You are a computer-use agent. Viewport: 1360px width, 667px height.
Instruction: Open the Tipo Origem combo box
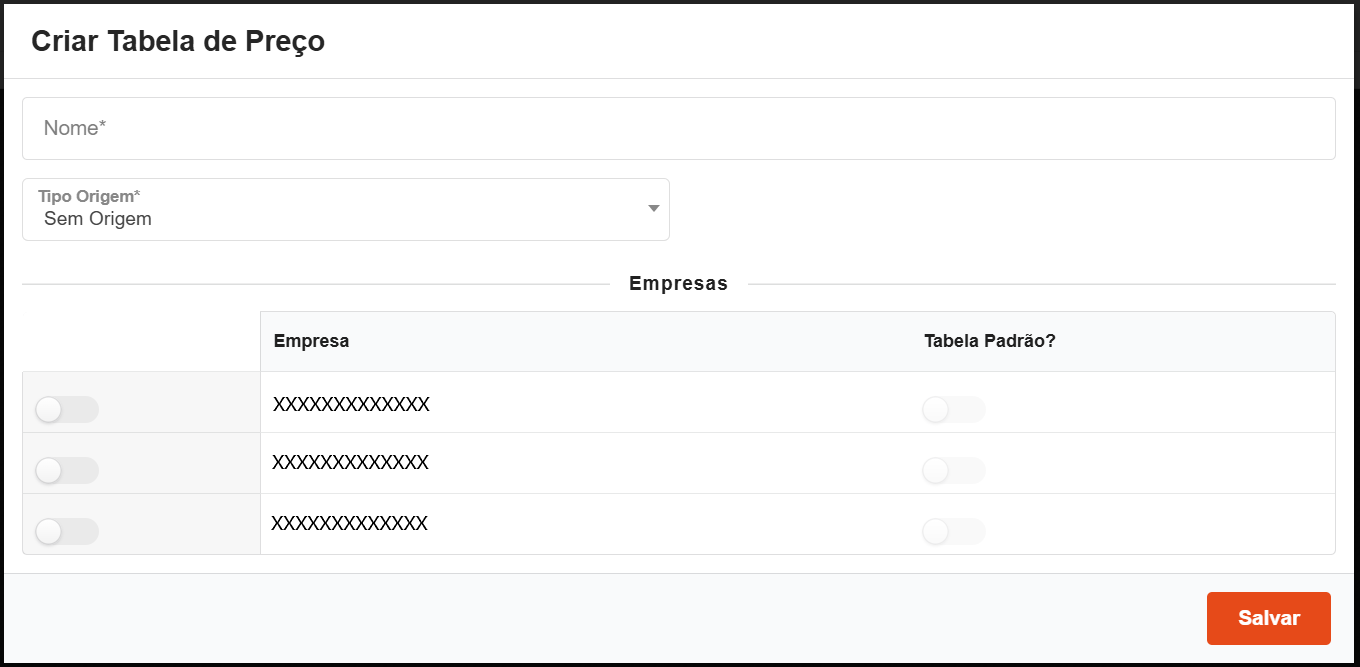click(345, 210)
